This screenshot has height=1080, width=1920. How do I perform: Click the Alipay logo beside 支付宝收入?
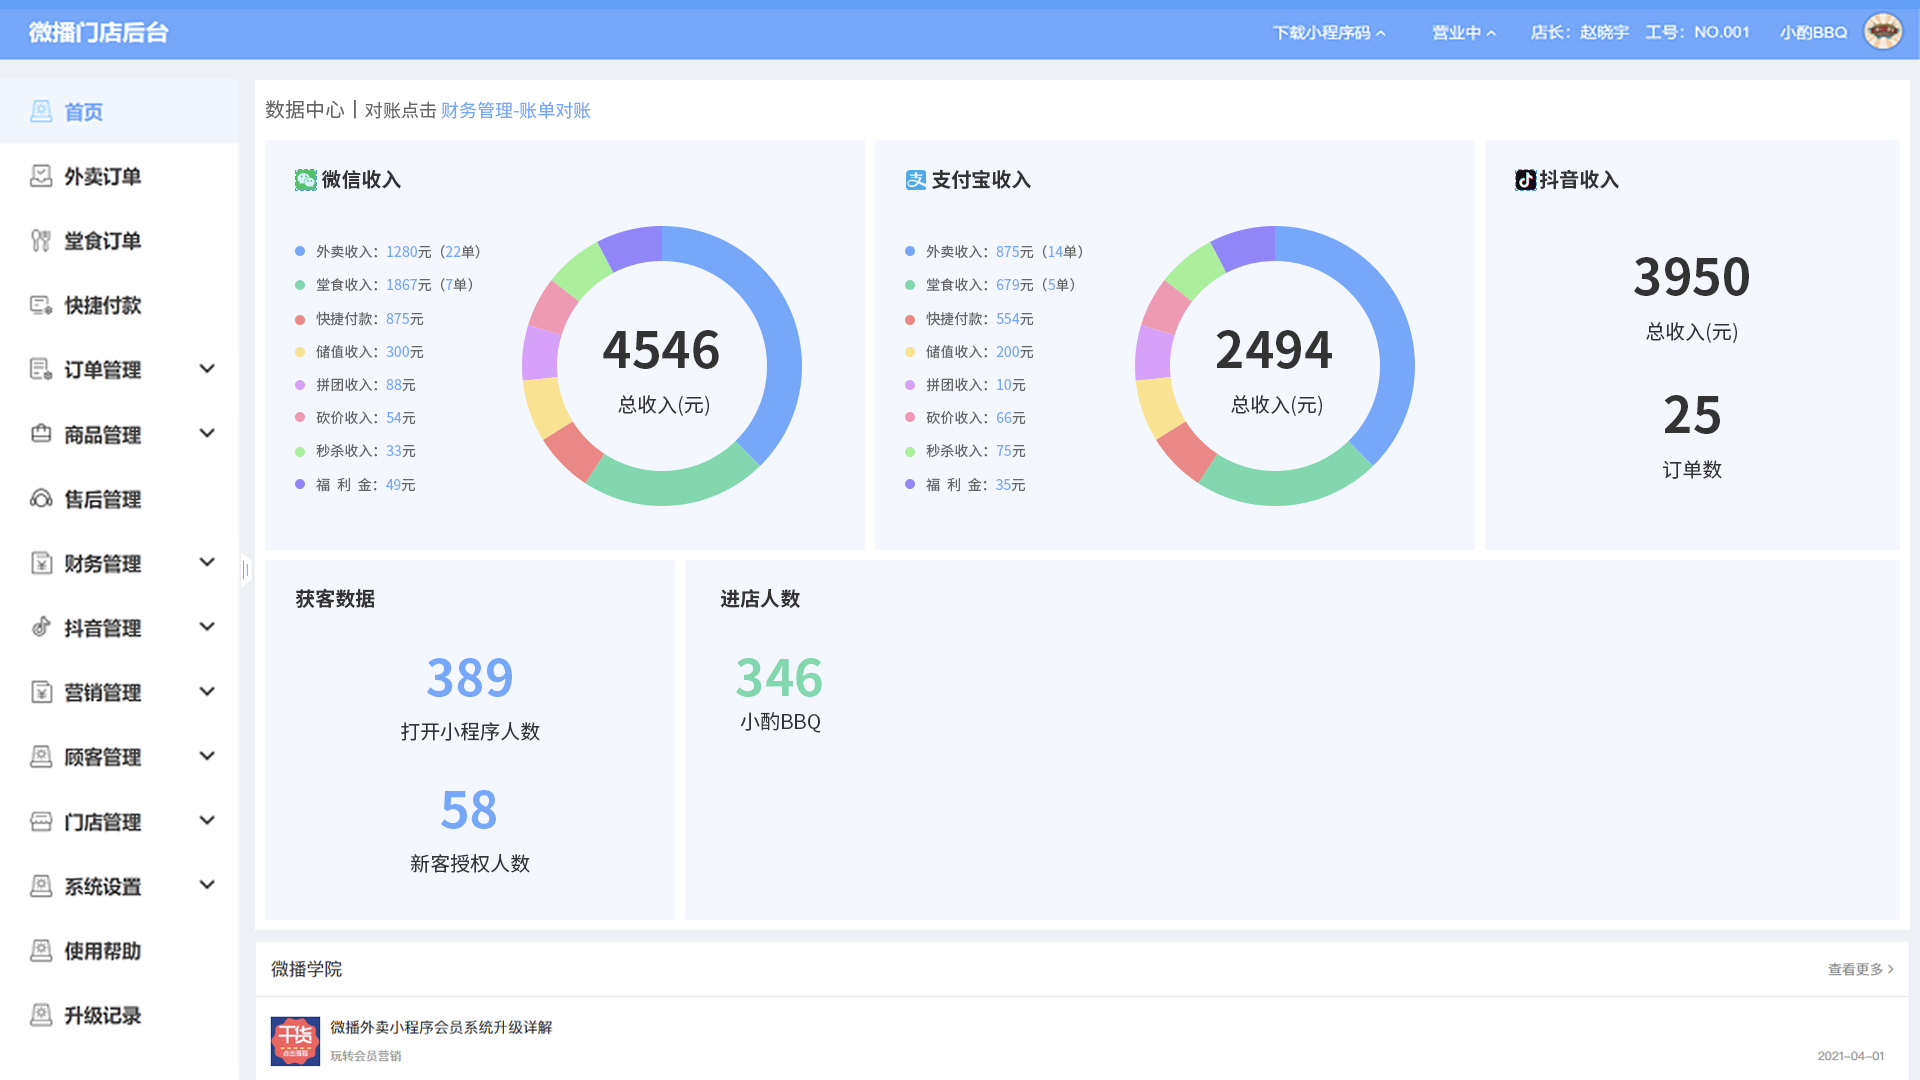click(x=916, y=180)
